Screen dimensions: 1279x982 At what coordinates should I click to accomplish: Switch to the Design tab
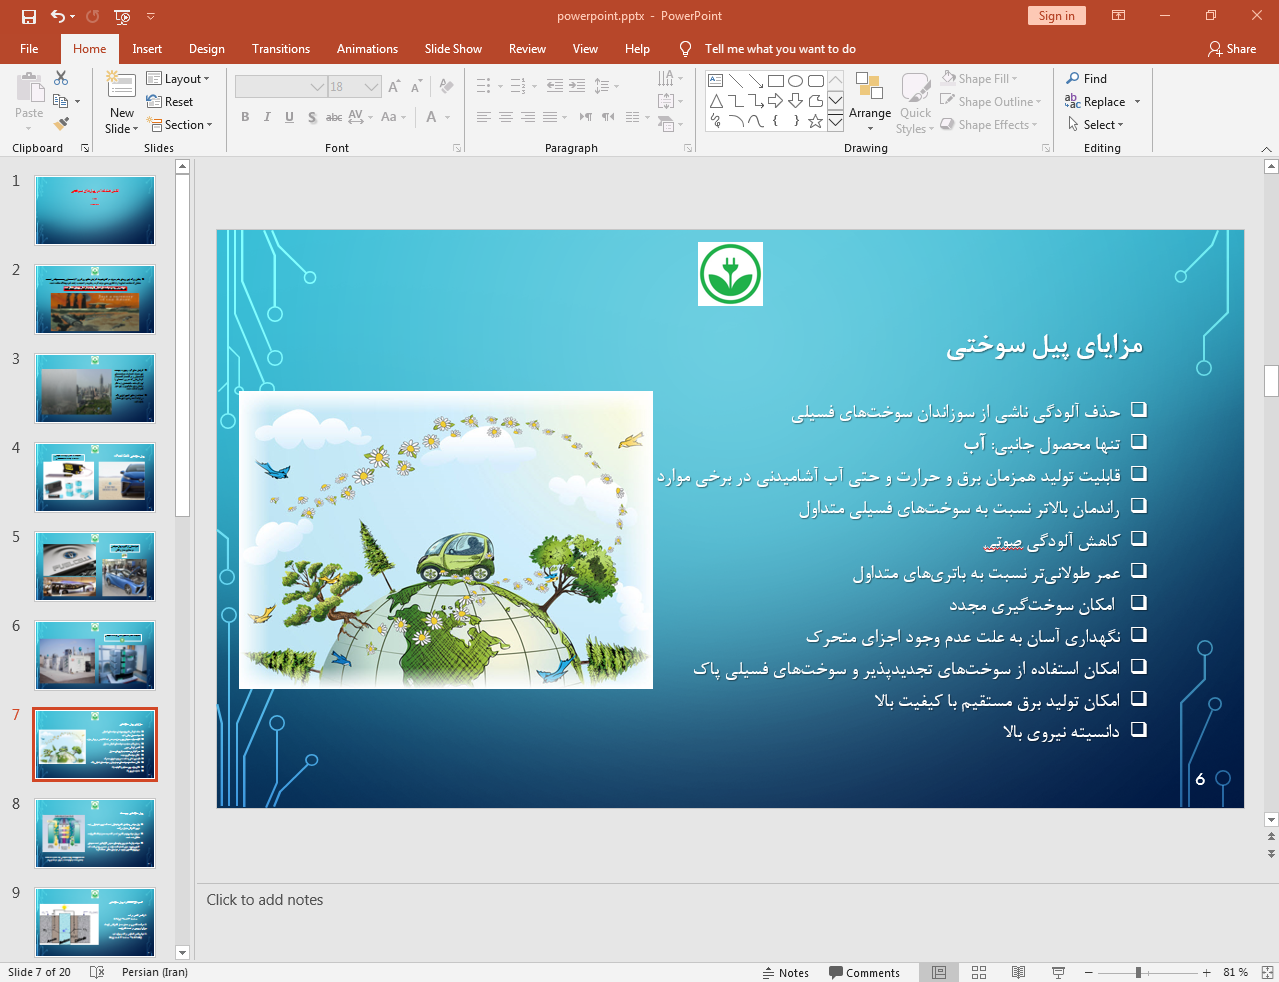(206, 48)
